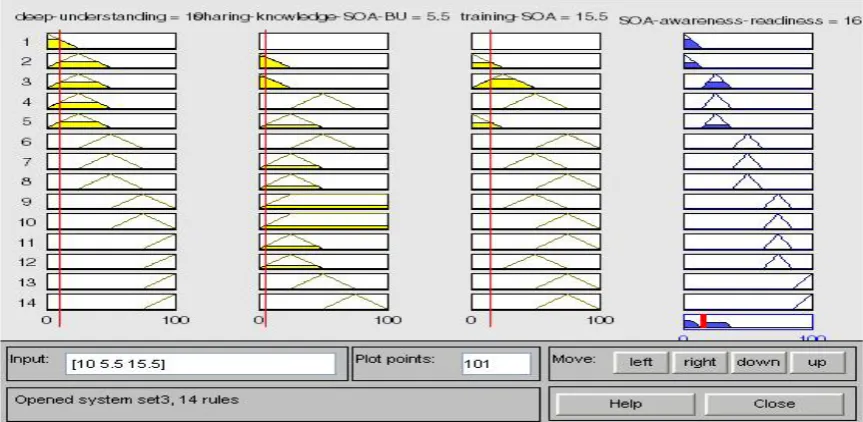This screenshot has width=863, height=422.
Task: Select rule number 5
Action: click(x=26, y=122)
